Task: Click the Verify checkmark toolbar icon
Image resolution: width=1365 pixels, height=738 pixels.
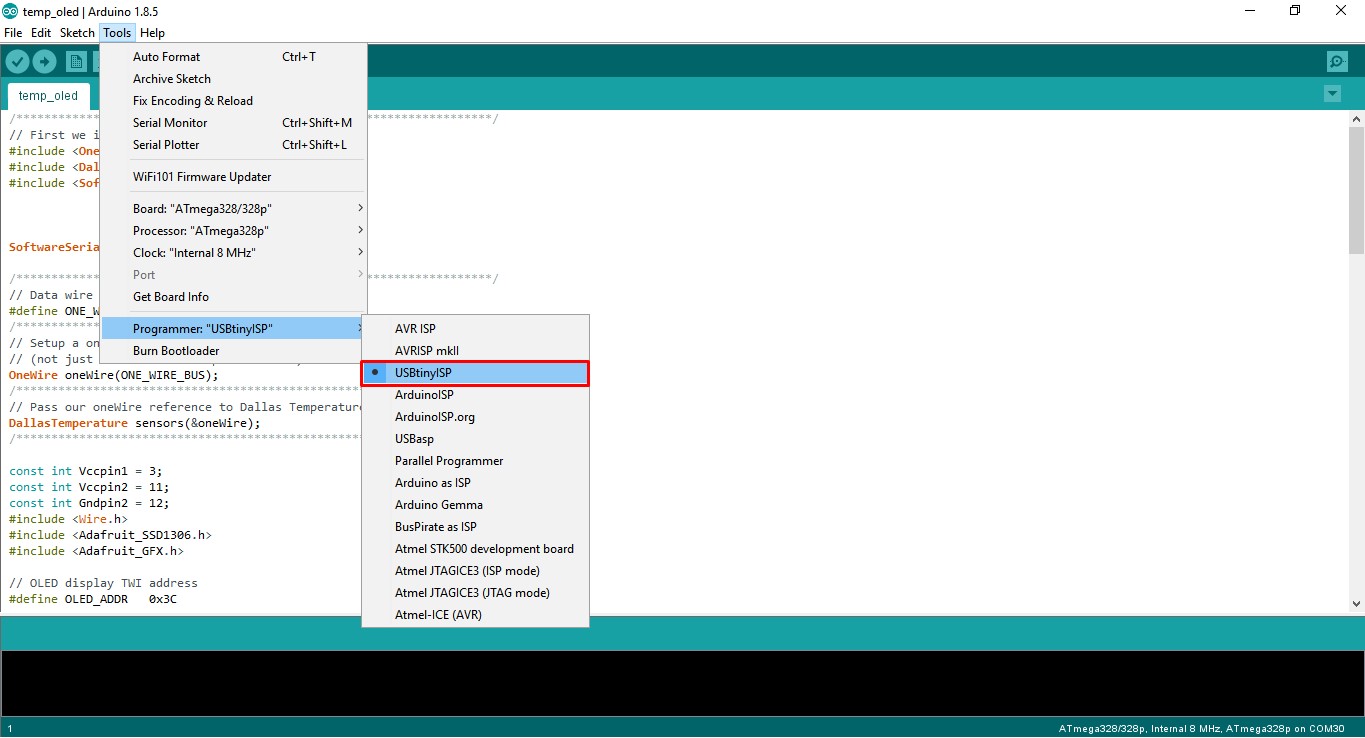Action: coord(18,62)
